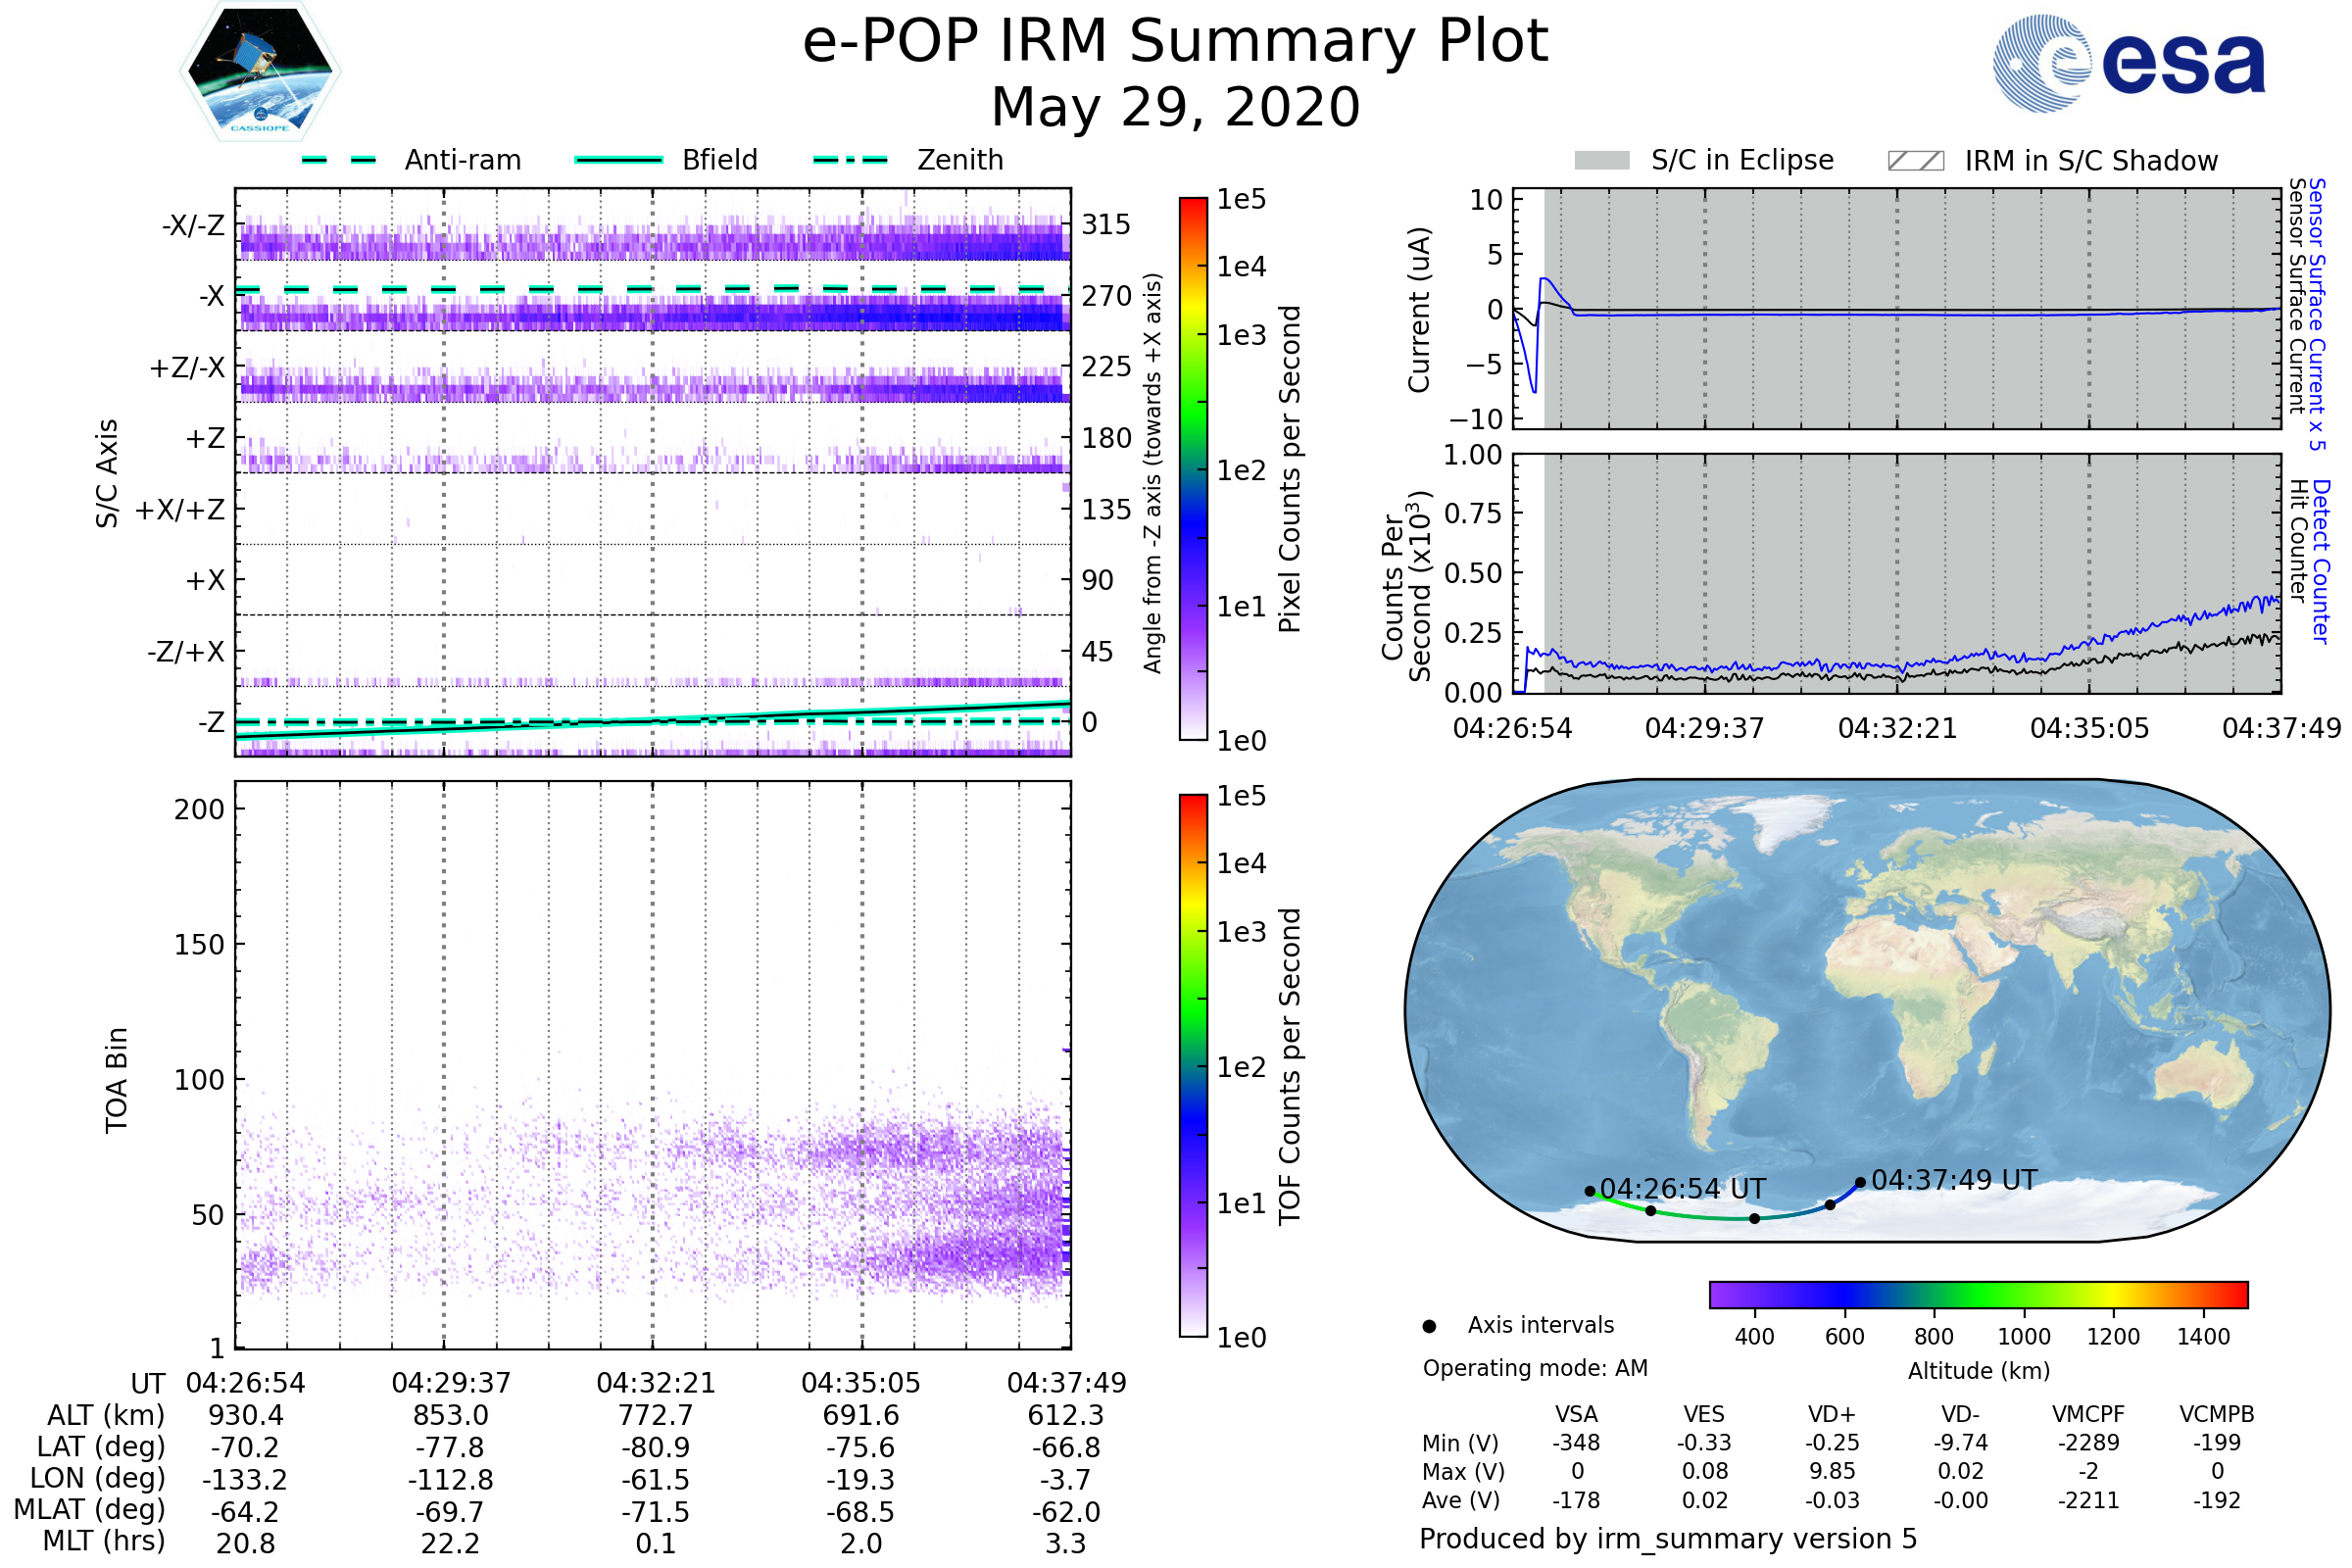Click the Bfield solid legend line
This screenshot has width=2352, height=1568.
tap(618, 160)
